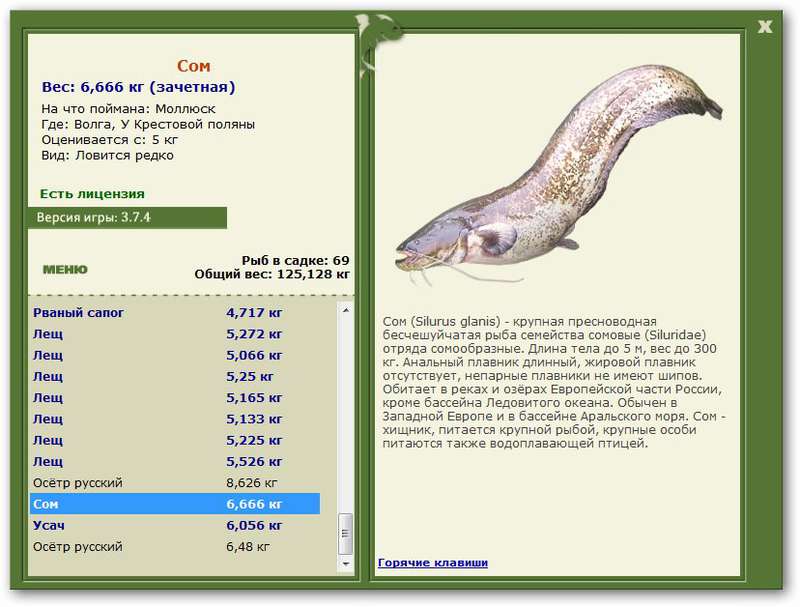Open the МЕНЮ button
This screenshot has width=800, height=607.
(65, 269)
